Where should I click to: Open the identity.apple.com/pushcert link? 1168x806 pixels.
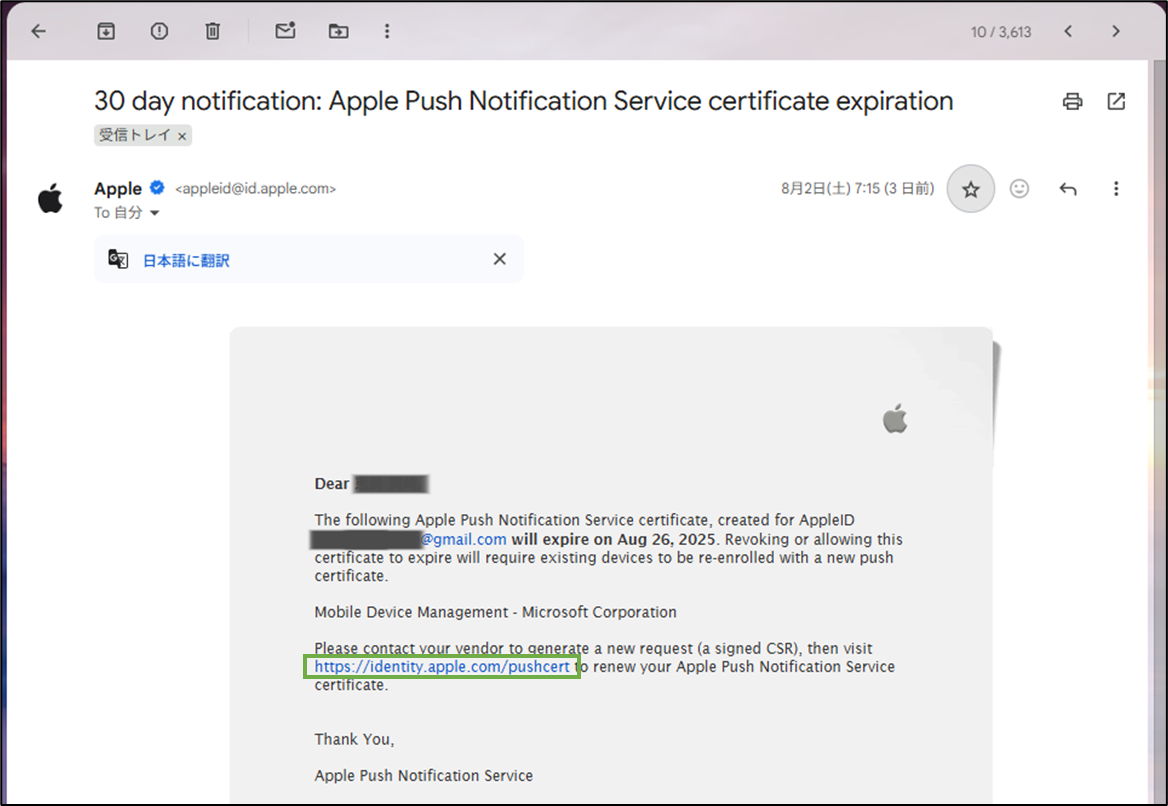click(x=442, y=667)
